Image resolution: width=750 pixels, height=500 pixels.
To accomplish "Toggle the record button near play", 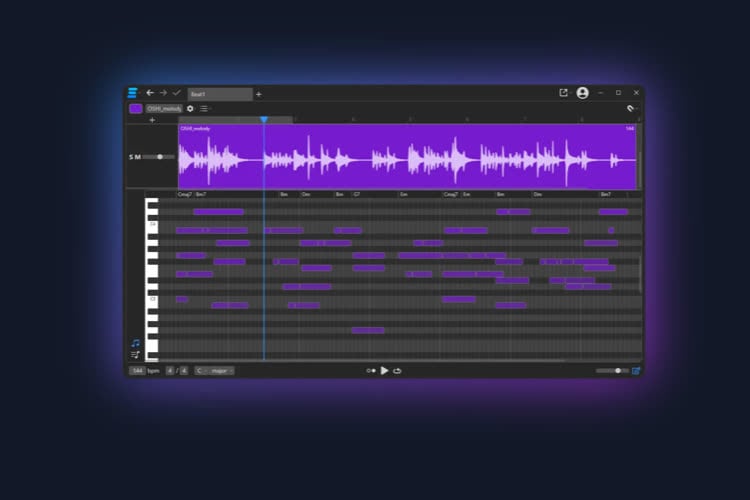I will (x=371, y=371).
